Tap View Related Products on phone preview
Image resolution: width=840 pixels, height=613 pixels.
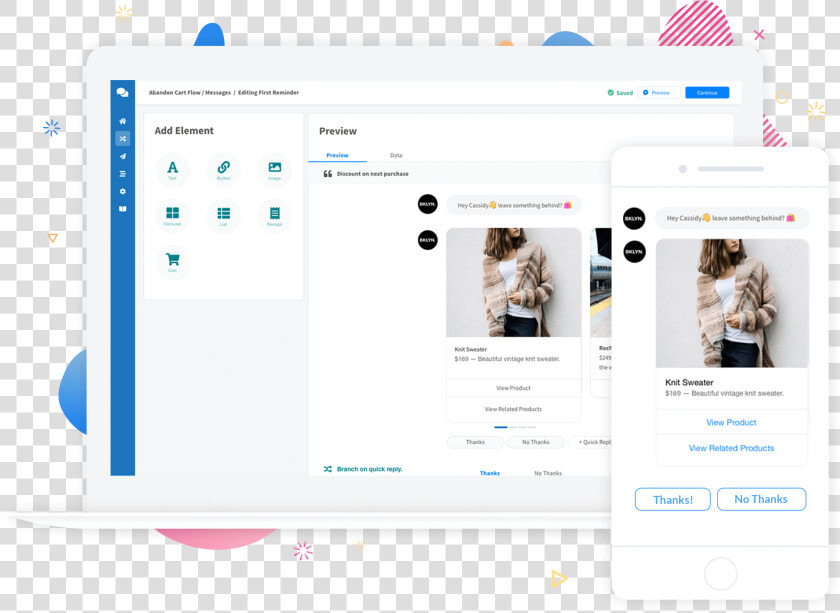pyautogui.click(x=731, y=448)
